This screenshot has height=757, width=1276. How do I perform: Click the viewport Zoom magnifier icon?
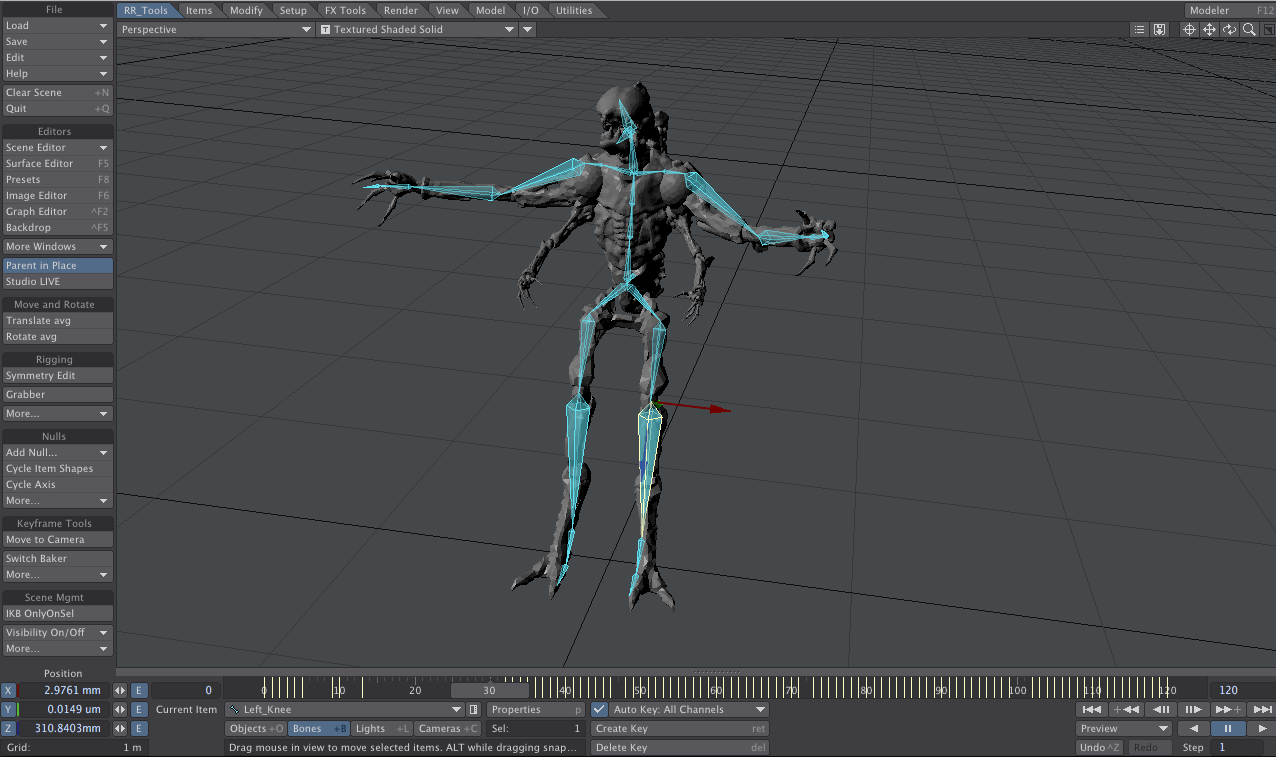(x=1248, y=29)
